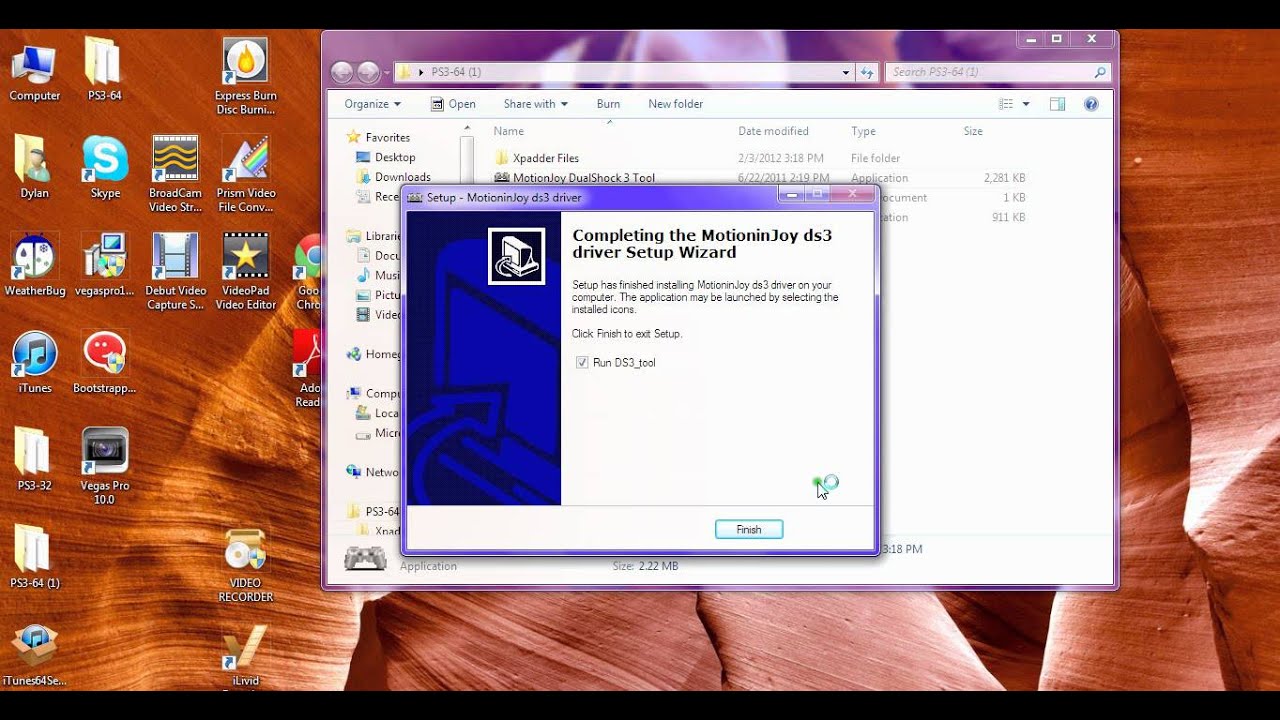Image resolution: width=1280 pixels, height=720 pixels.
Task: Launch iTunes from the desktop
Action: (34, 362)
